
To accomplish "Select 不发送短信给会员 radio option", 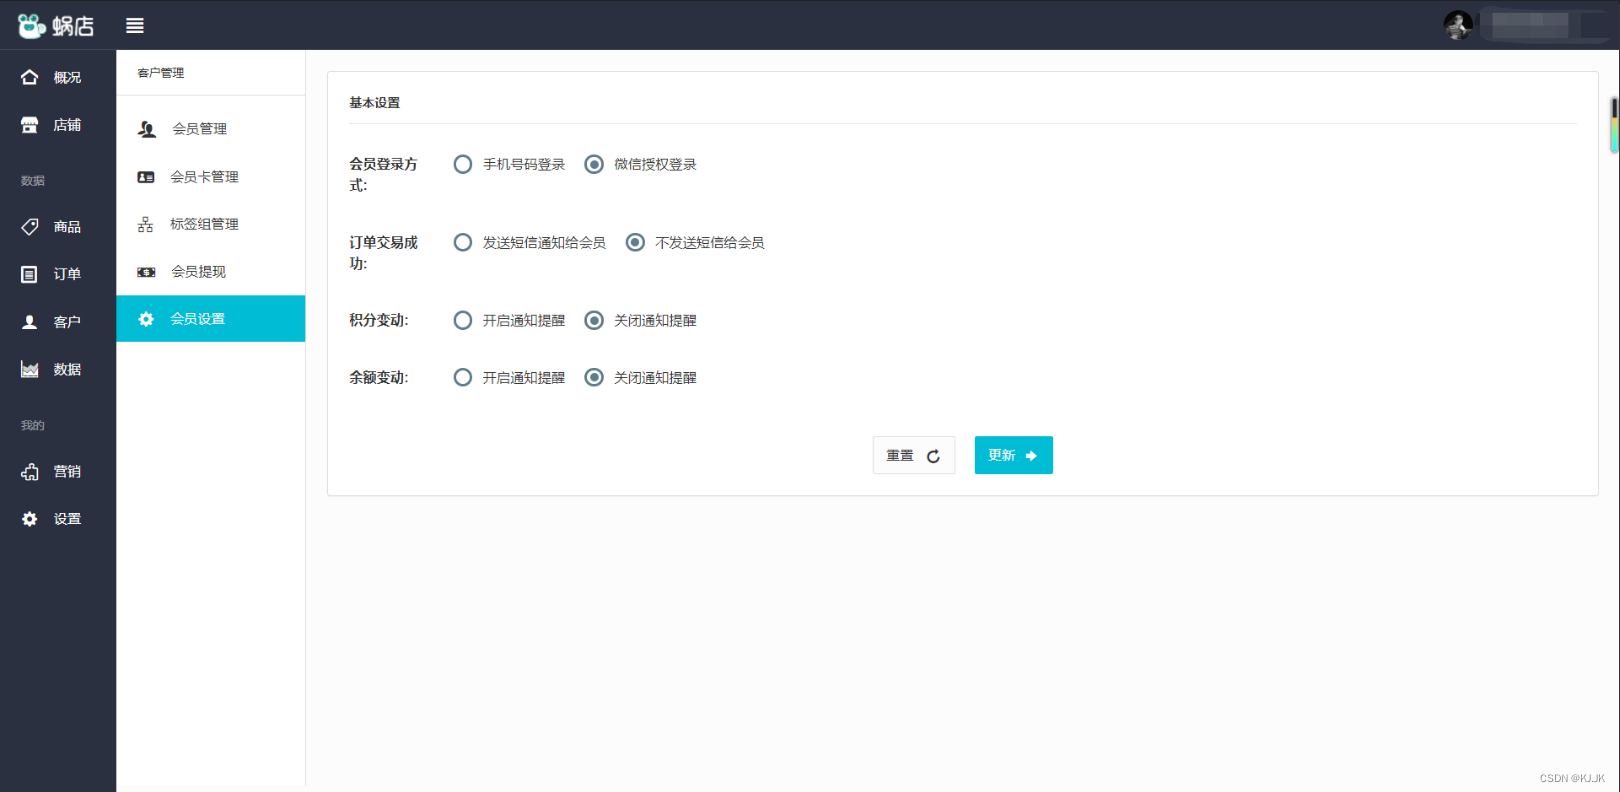I will [x=635, y=242].
